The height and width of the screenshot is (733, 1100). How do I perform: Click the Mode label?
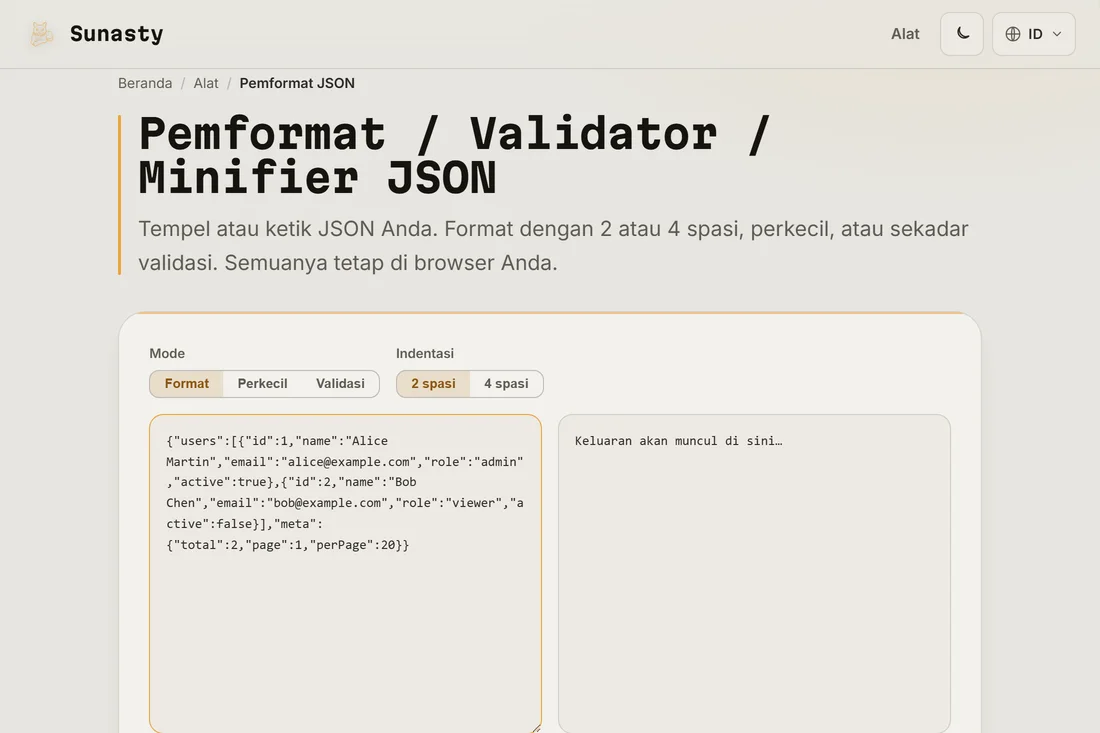pos(167,354)
